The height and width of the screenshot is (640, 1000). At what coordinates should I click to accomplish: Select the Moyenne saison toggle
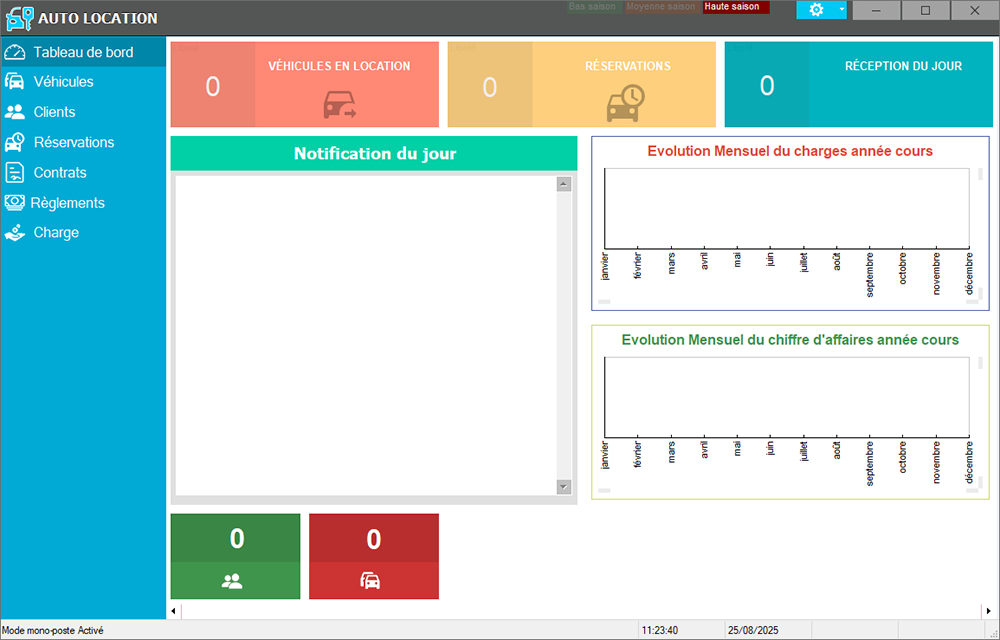pos(661,7)
